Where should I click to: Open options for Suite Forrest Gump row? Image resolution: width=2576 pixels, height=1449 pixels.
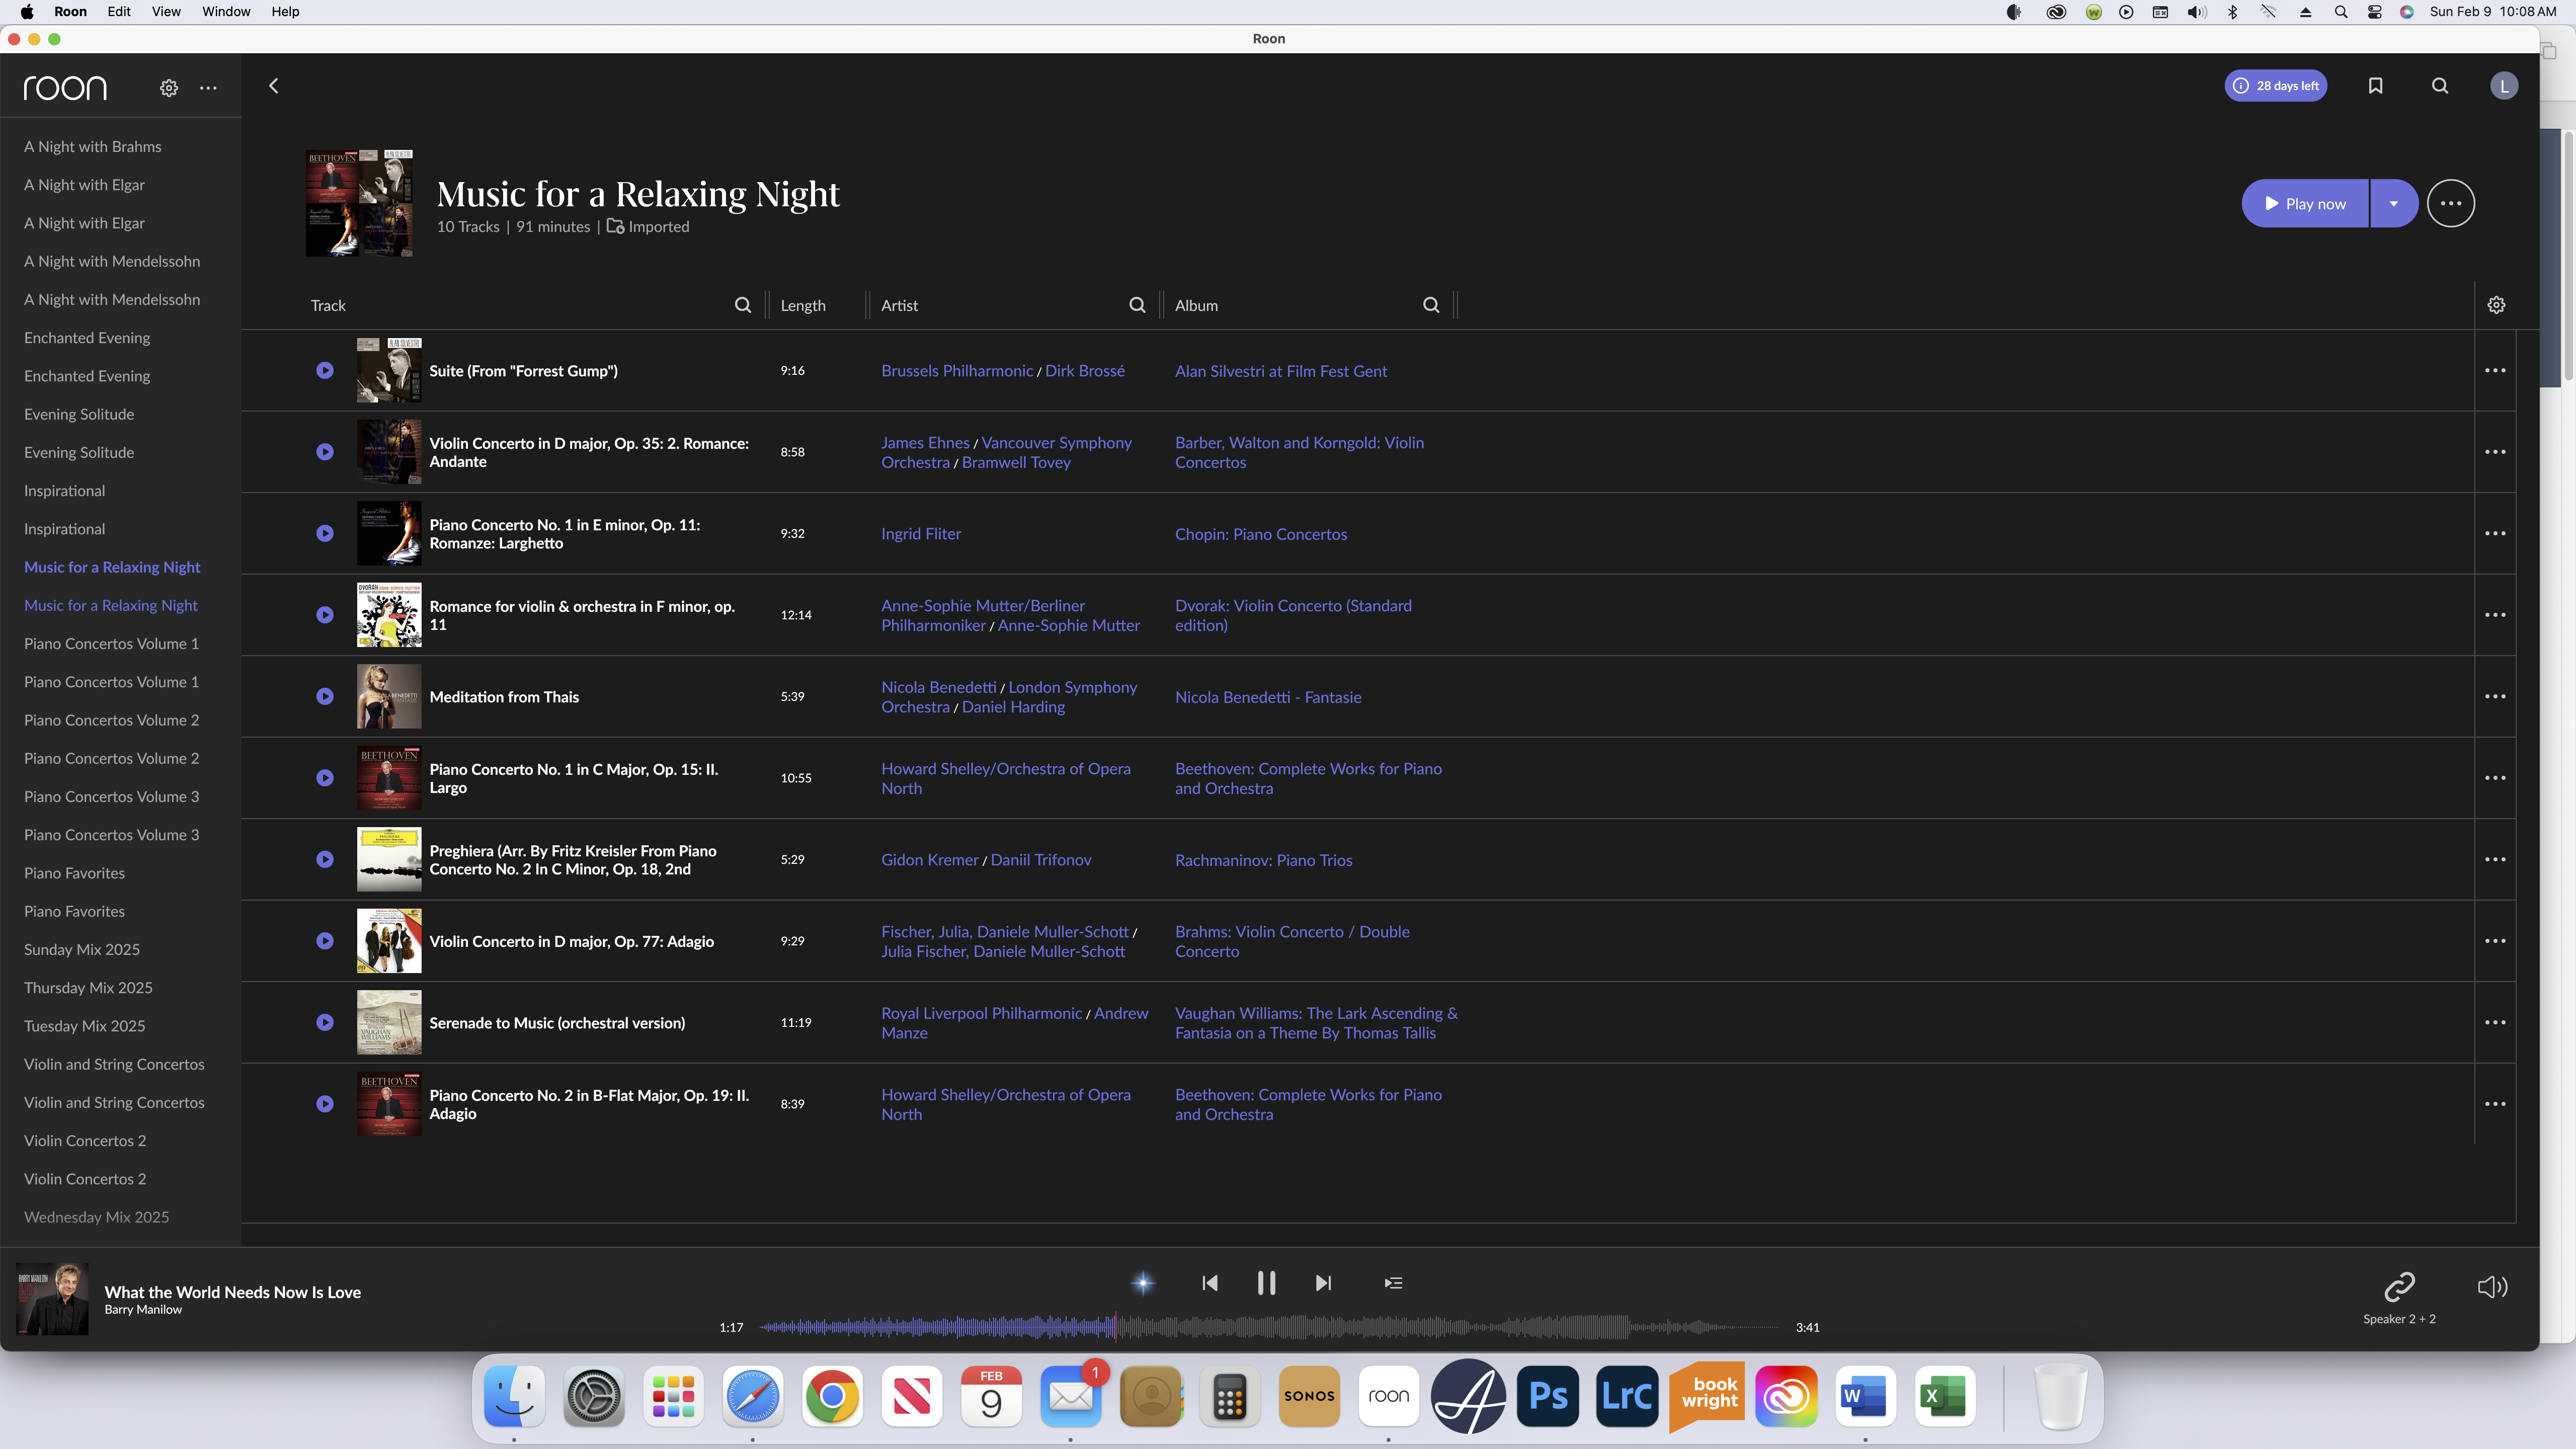[x=2495, y=370]
